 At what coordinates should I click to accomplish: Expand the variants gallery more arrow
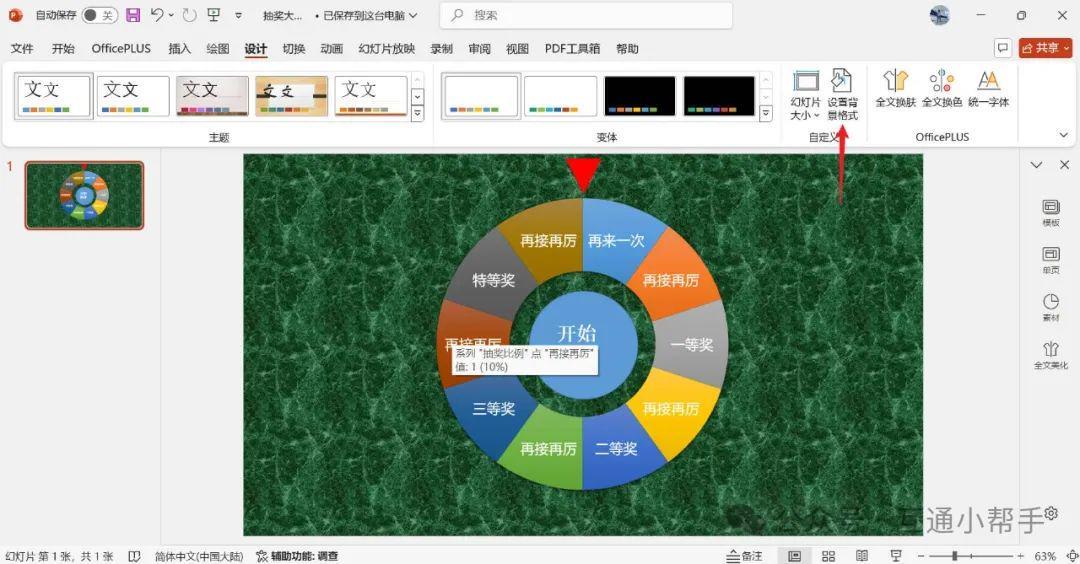coord(766,114)
